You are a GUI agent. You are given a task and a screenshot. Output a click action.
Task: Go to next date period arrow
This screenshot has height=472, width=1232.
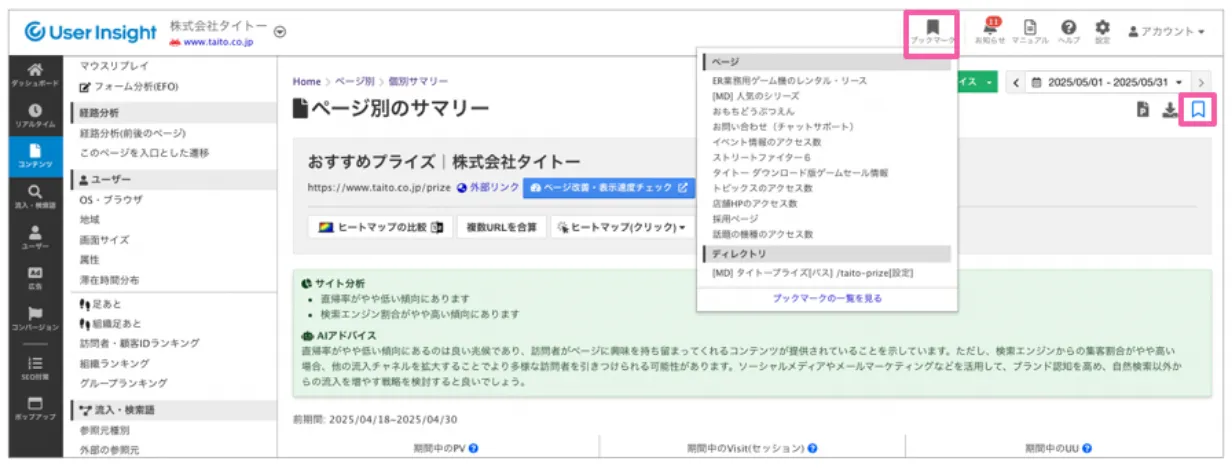coord(1202,82)
